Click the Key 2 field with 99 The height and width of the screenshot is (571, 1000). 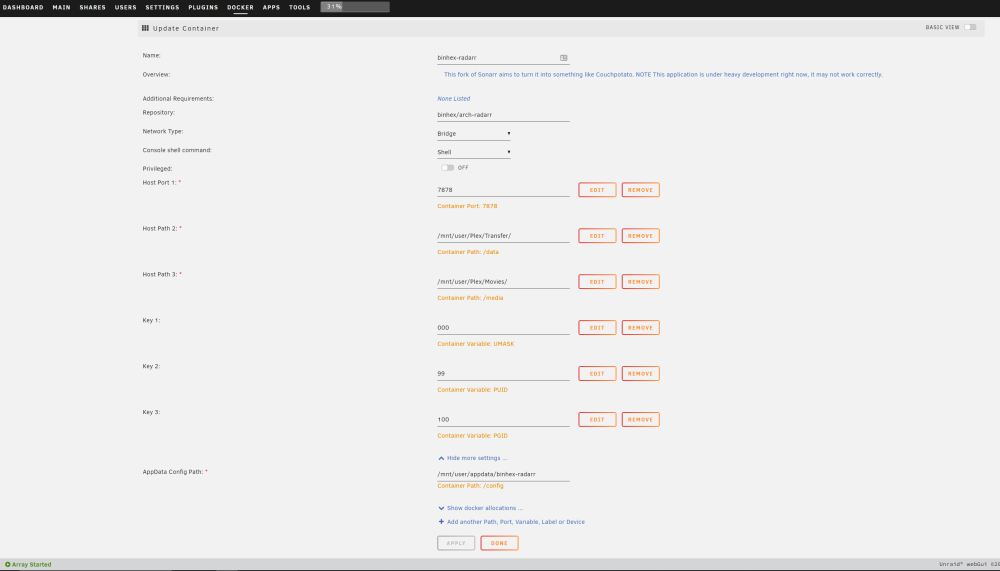[x=503, y=374]
